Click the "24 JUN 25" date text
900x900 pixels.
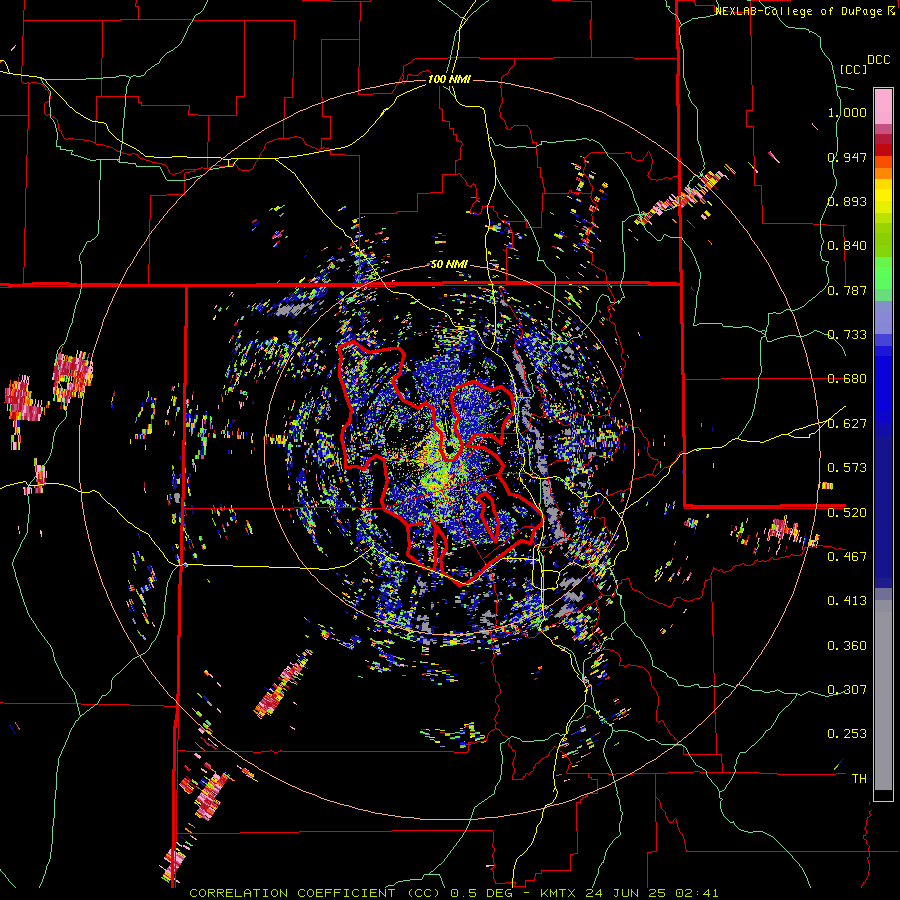[x=628, y=893]
